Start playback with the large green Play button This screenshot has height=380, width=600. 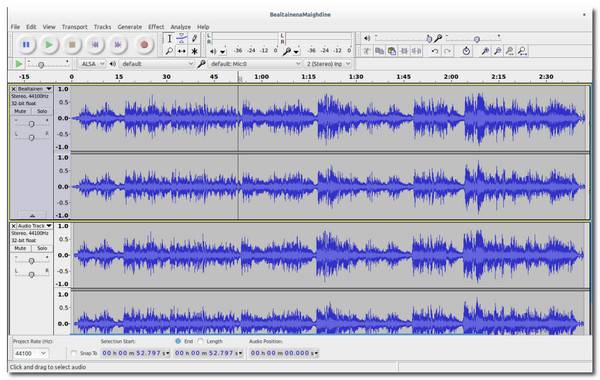pos(49,45)
